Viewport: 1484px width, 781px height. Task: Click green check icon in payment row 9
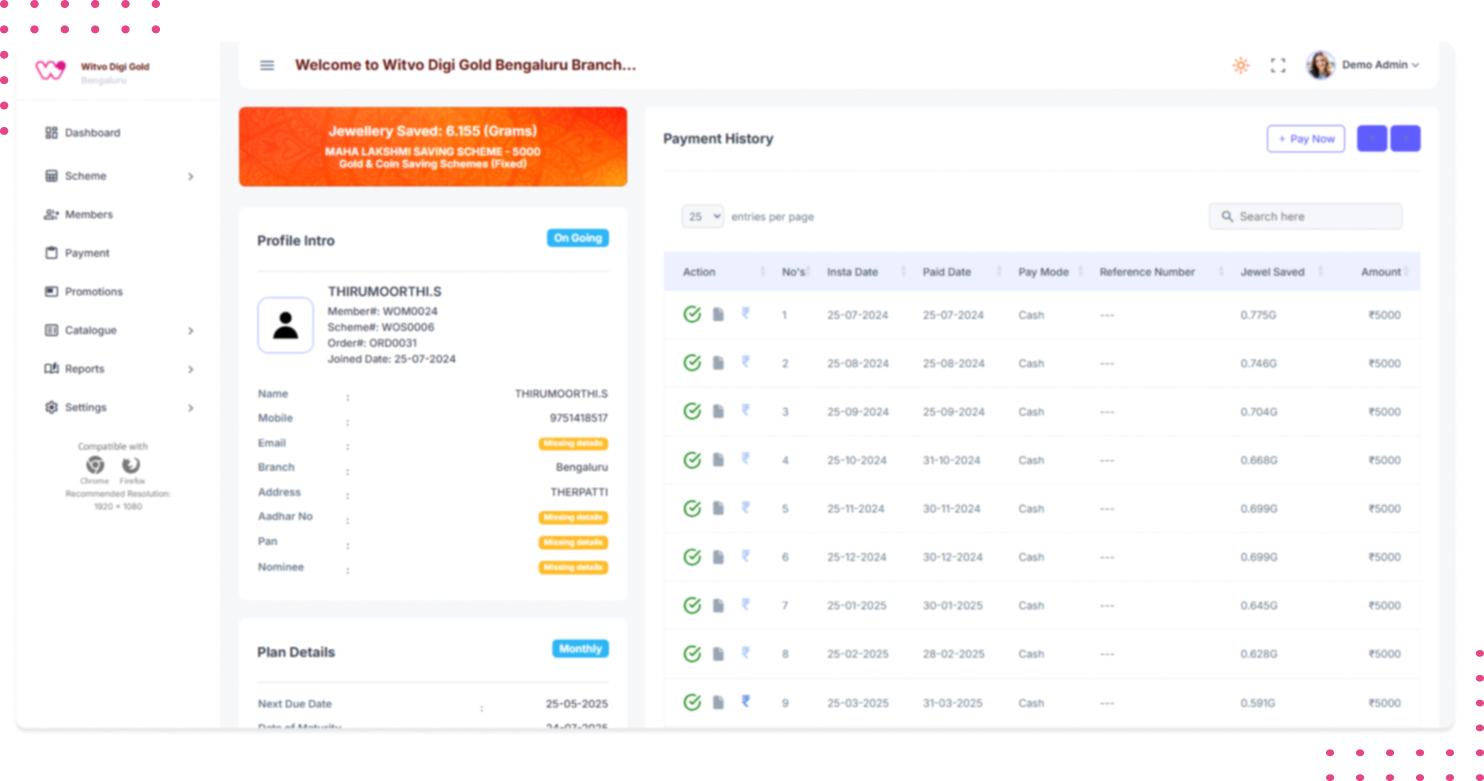tap(692, 702)
